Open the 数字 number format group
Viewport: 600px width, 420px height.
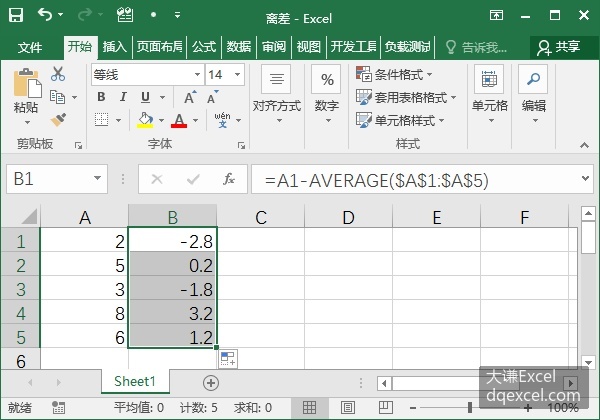[x=326, y=94]
